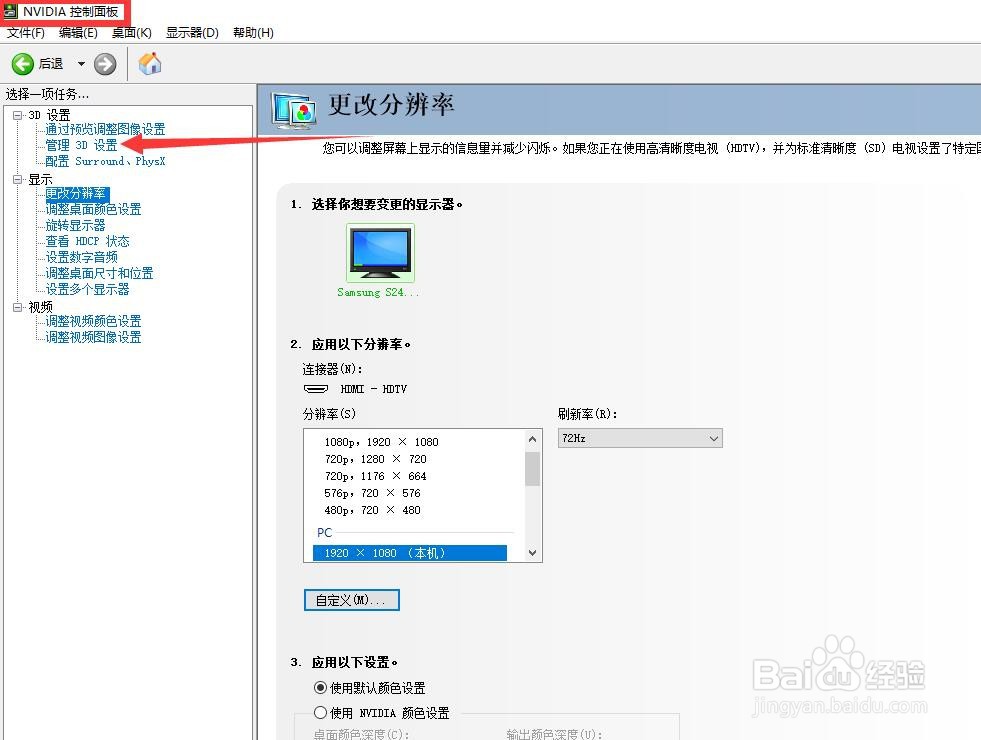Select the Samsung S24 monitor thumbnail
The image size is (981, 740).
click(380, 253)
